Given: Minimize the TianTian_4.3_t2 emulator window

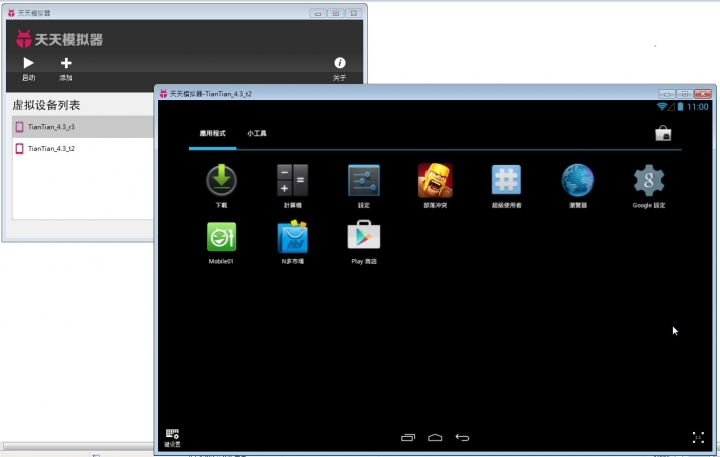Looking at the screenshot, I should [x=667, y=94].
